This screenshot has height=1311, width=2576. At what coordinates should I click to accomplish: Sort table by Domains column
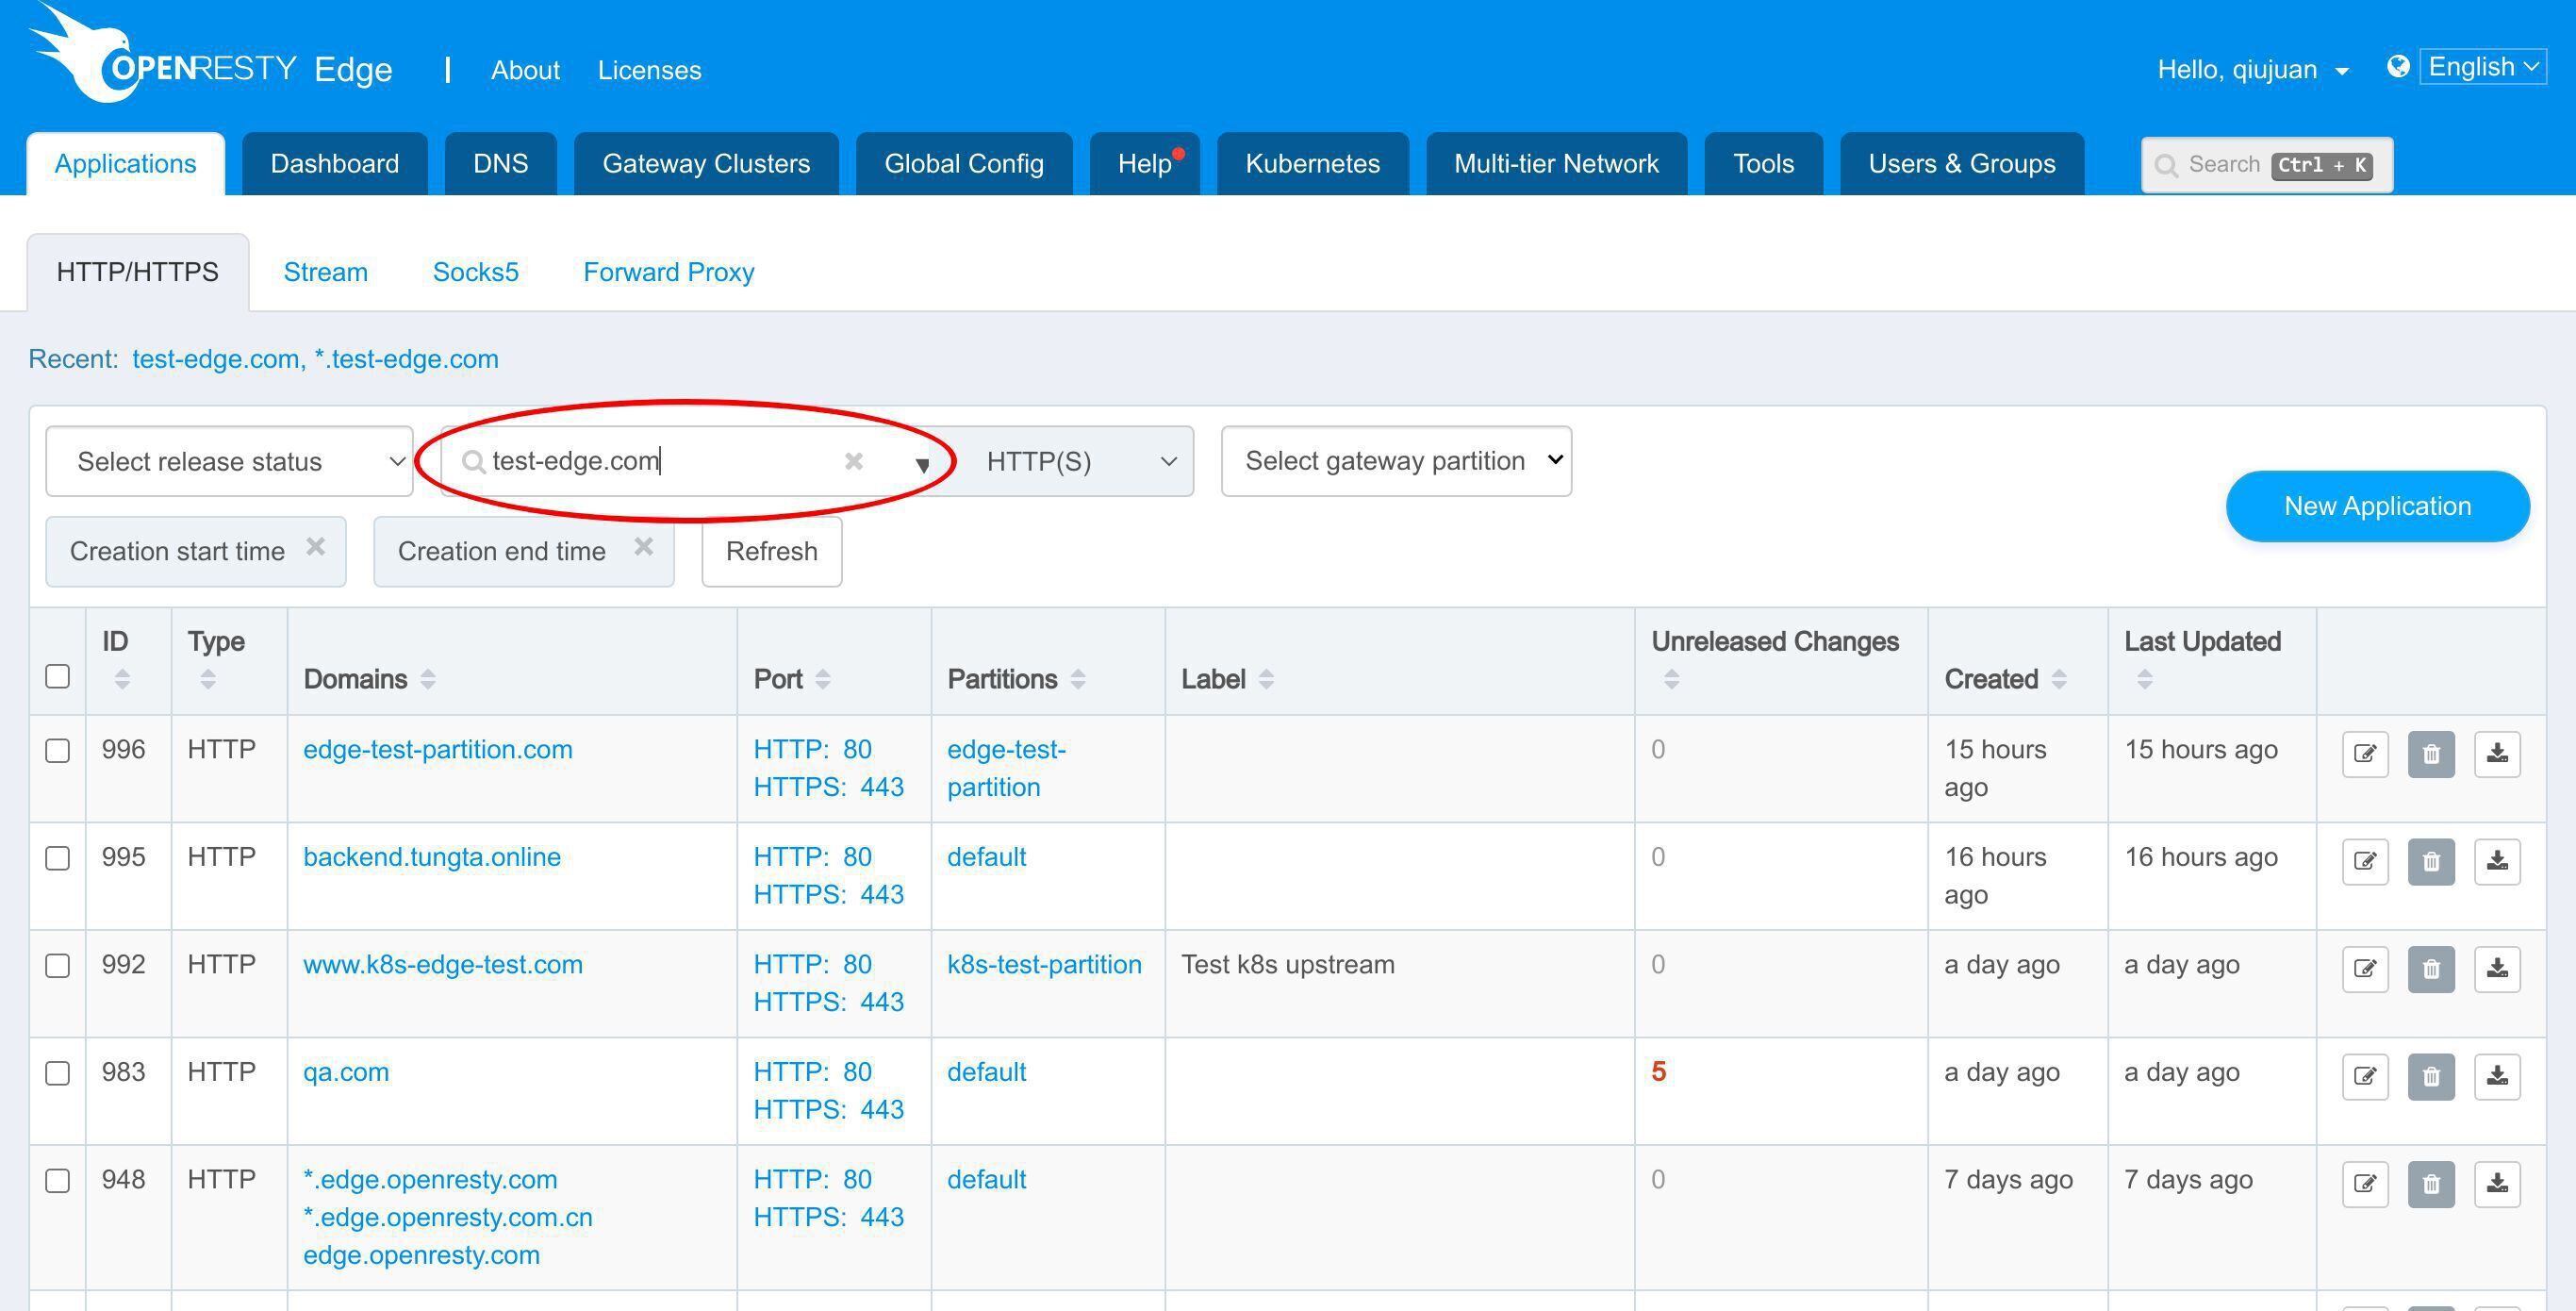(x=428, y=679)
